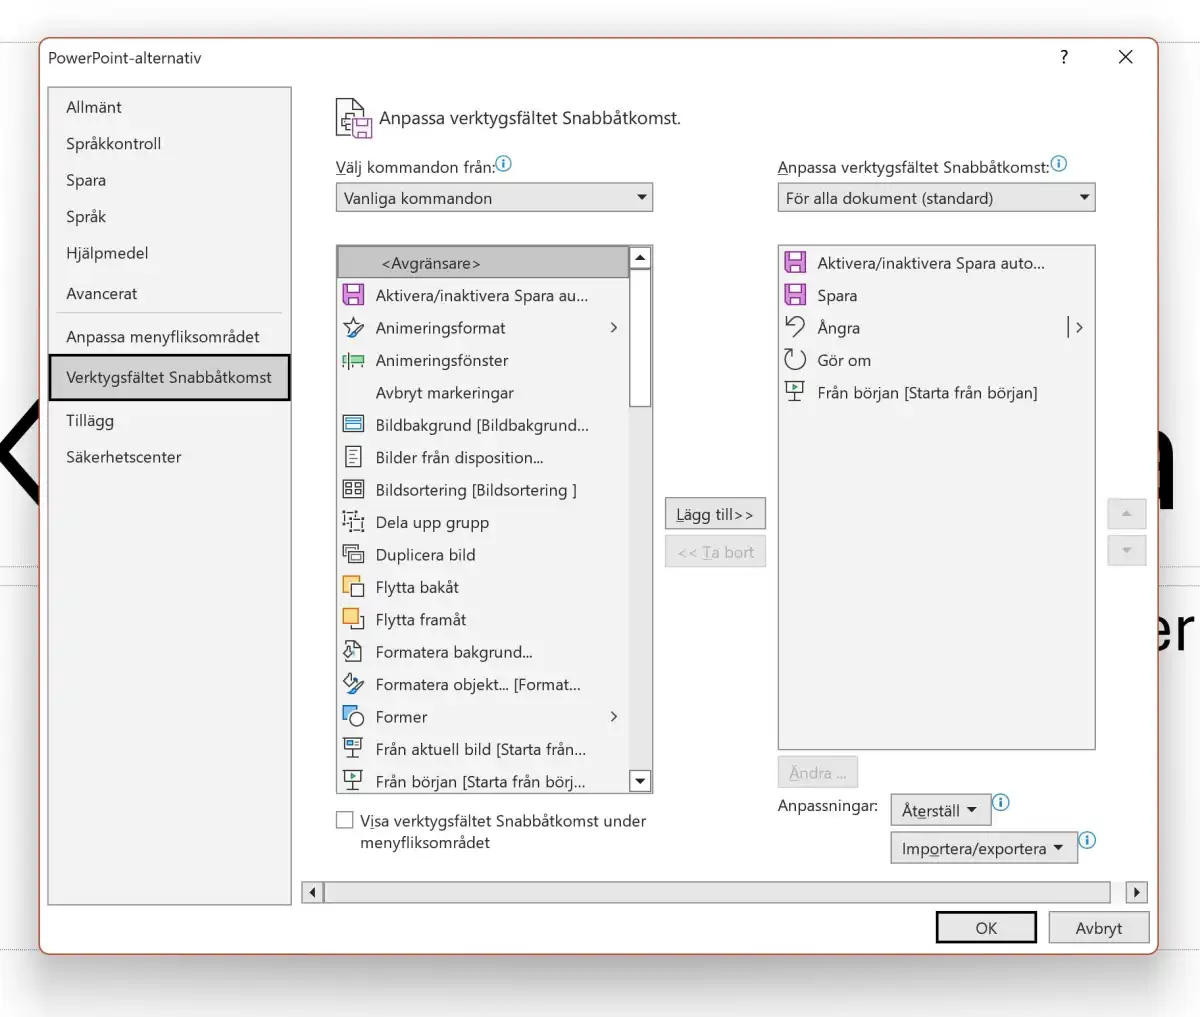Click the Bildbakgrund icon in command list
1200x1017 pixels.
(353, 425)
